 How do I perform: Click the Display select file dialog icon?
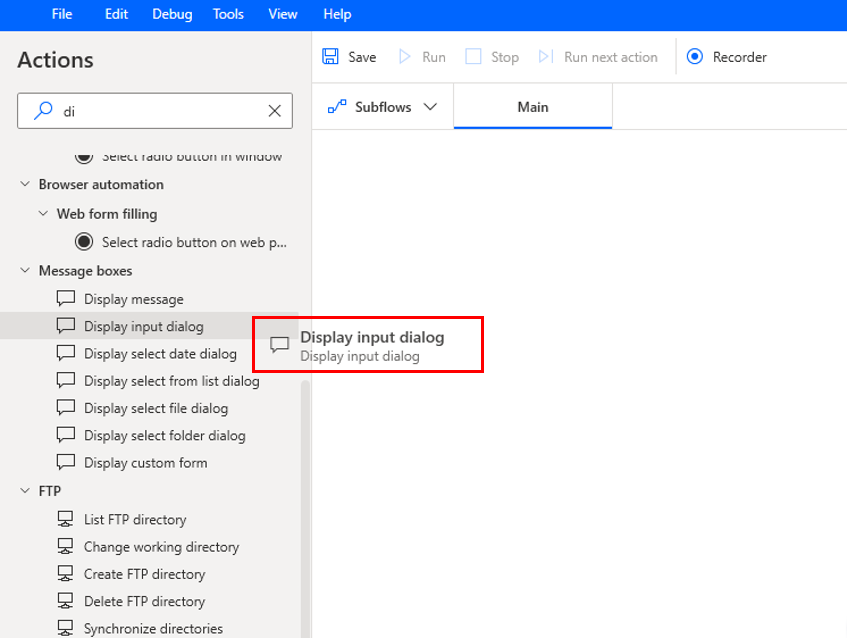pyautogui.click(x=66, y=407)
